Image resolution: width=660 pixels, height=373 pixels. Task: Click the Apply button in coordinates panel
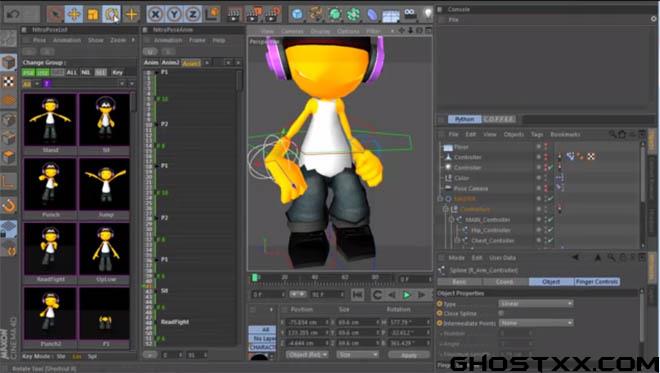tap(409, 355)
